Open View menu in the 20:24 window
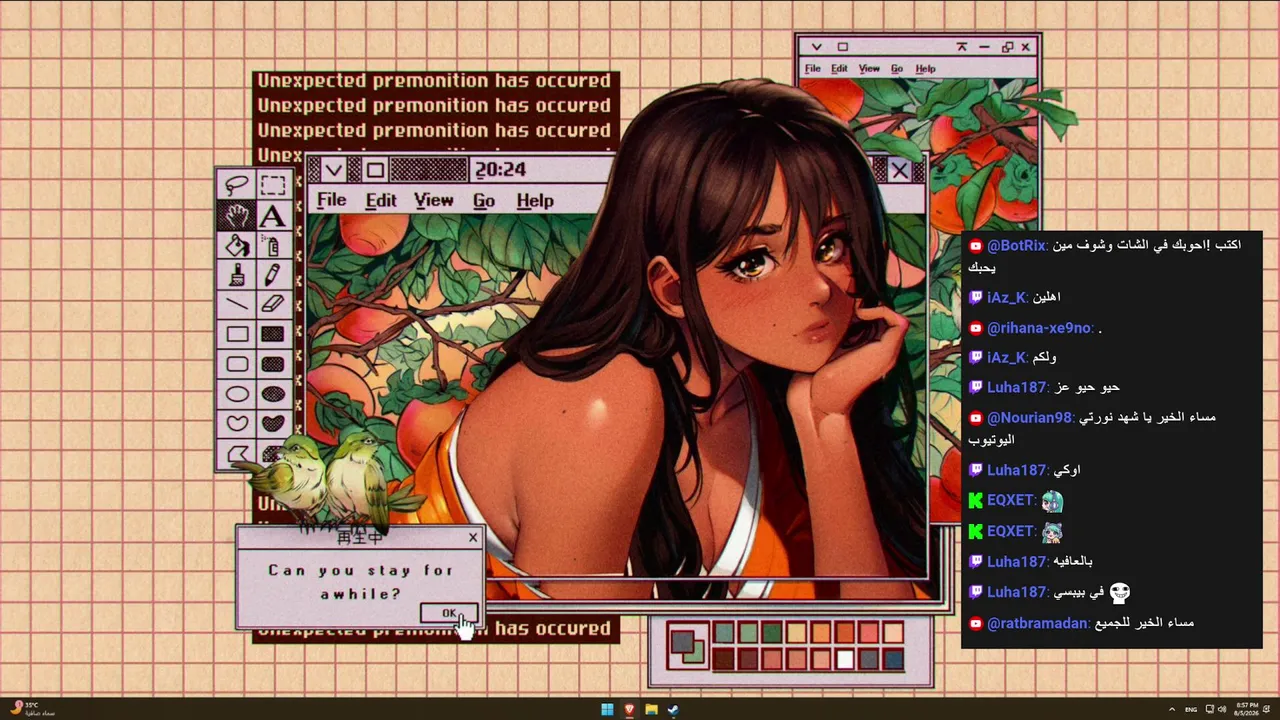This screenshot has height=720, width=1280. point(433,200)
